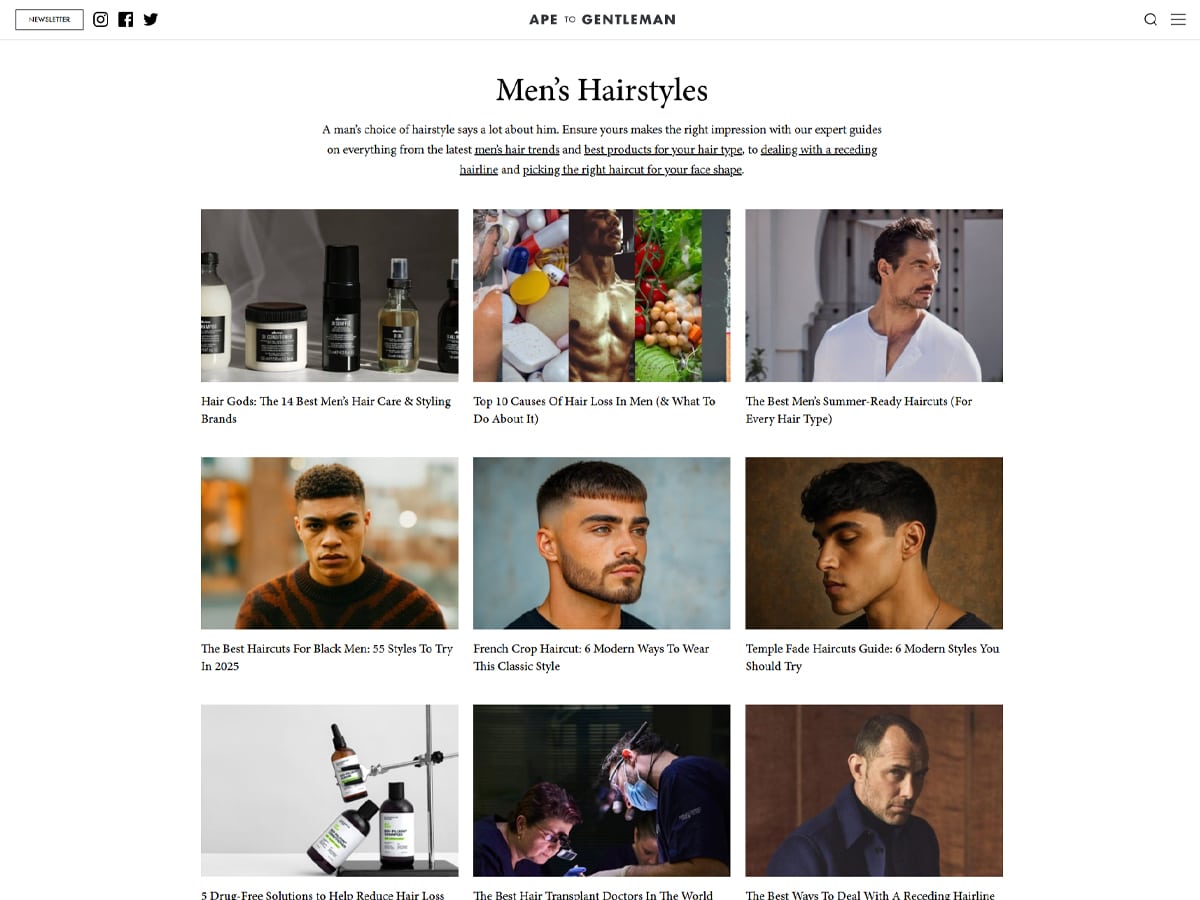Viewport: 1200px width, 900px height.
Task: Open the hamburger menu icon
Action: (x=1178, y=19)
